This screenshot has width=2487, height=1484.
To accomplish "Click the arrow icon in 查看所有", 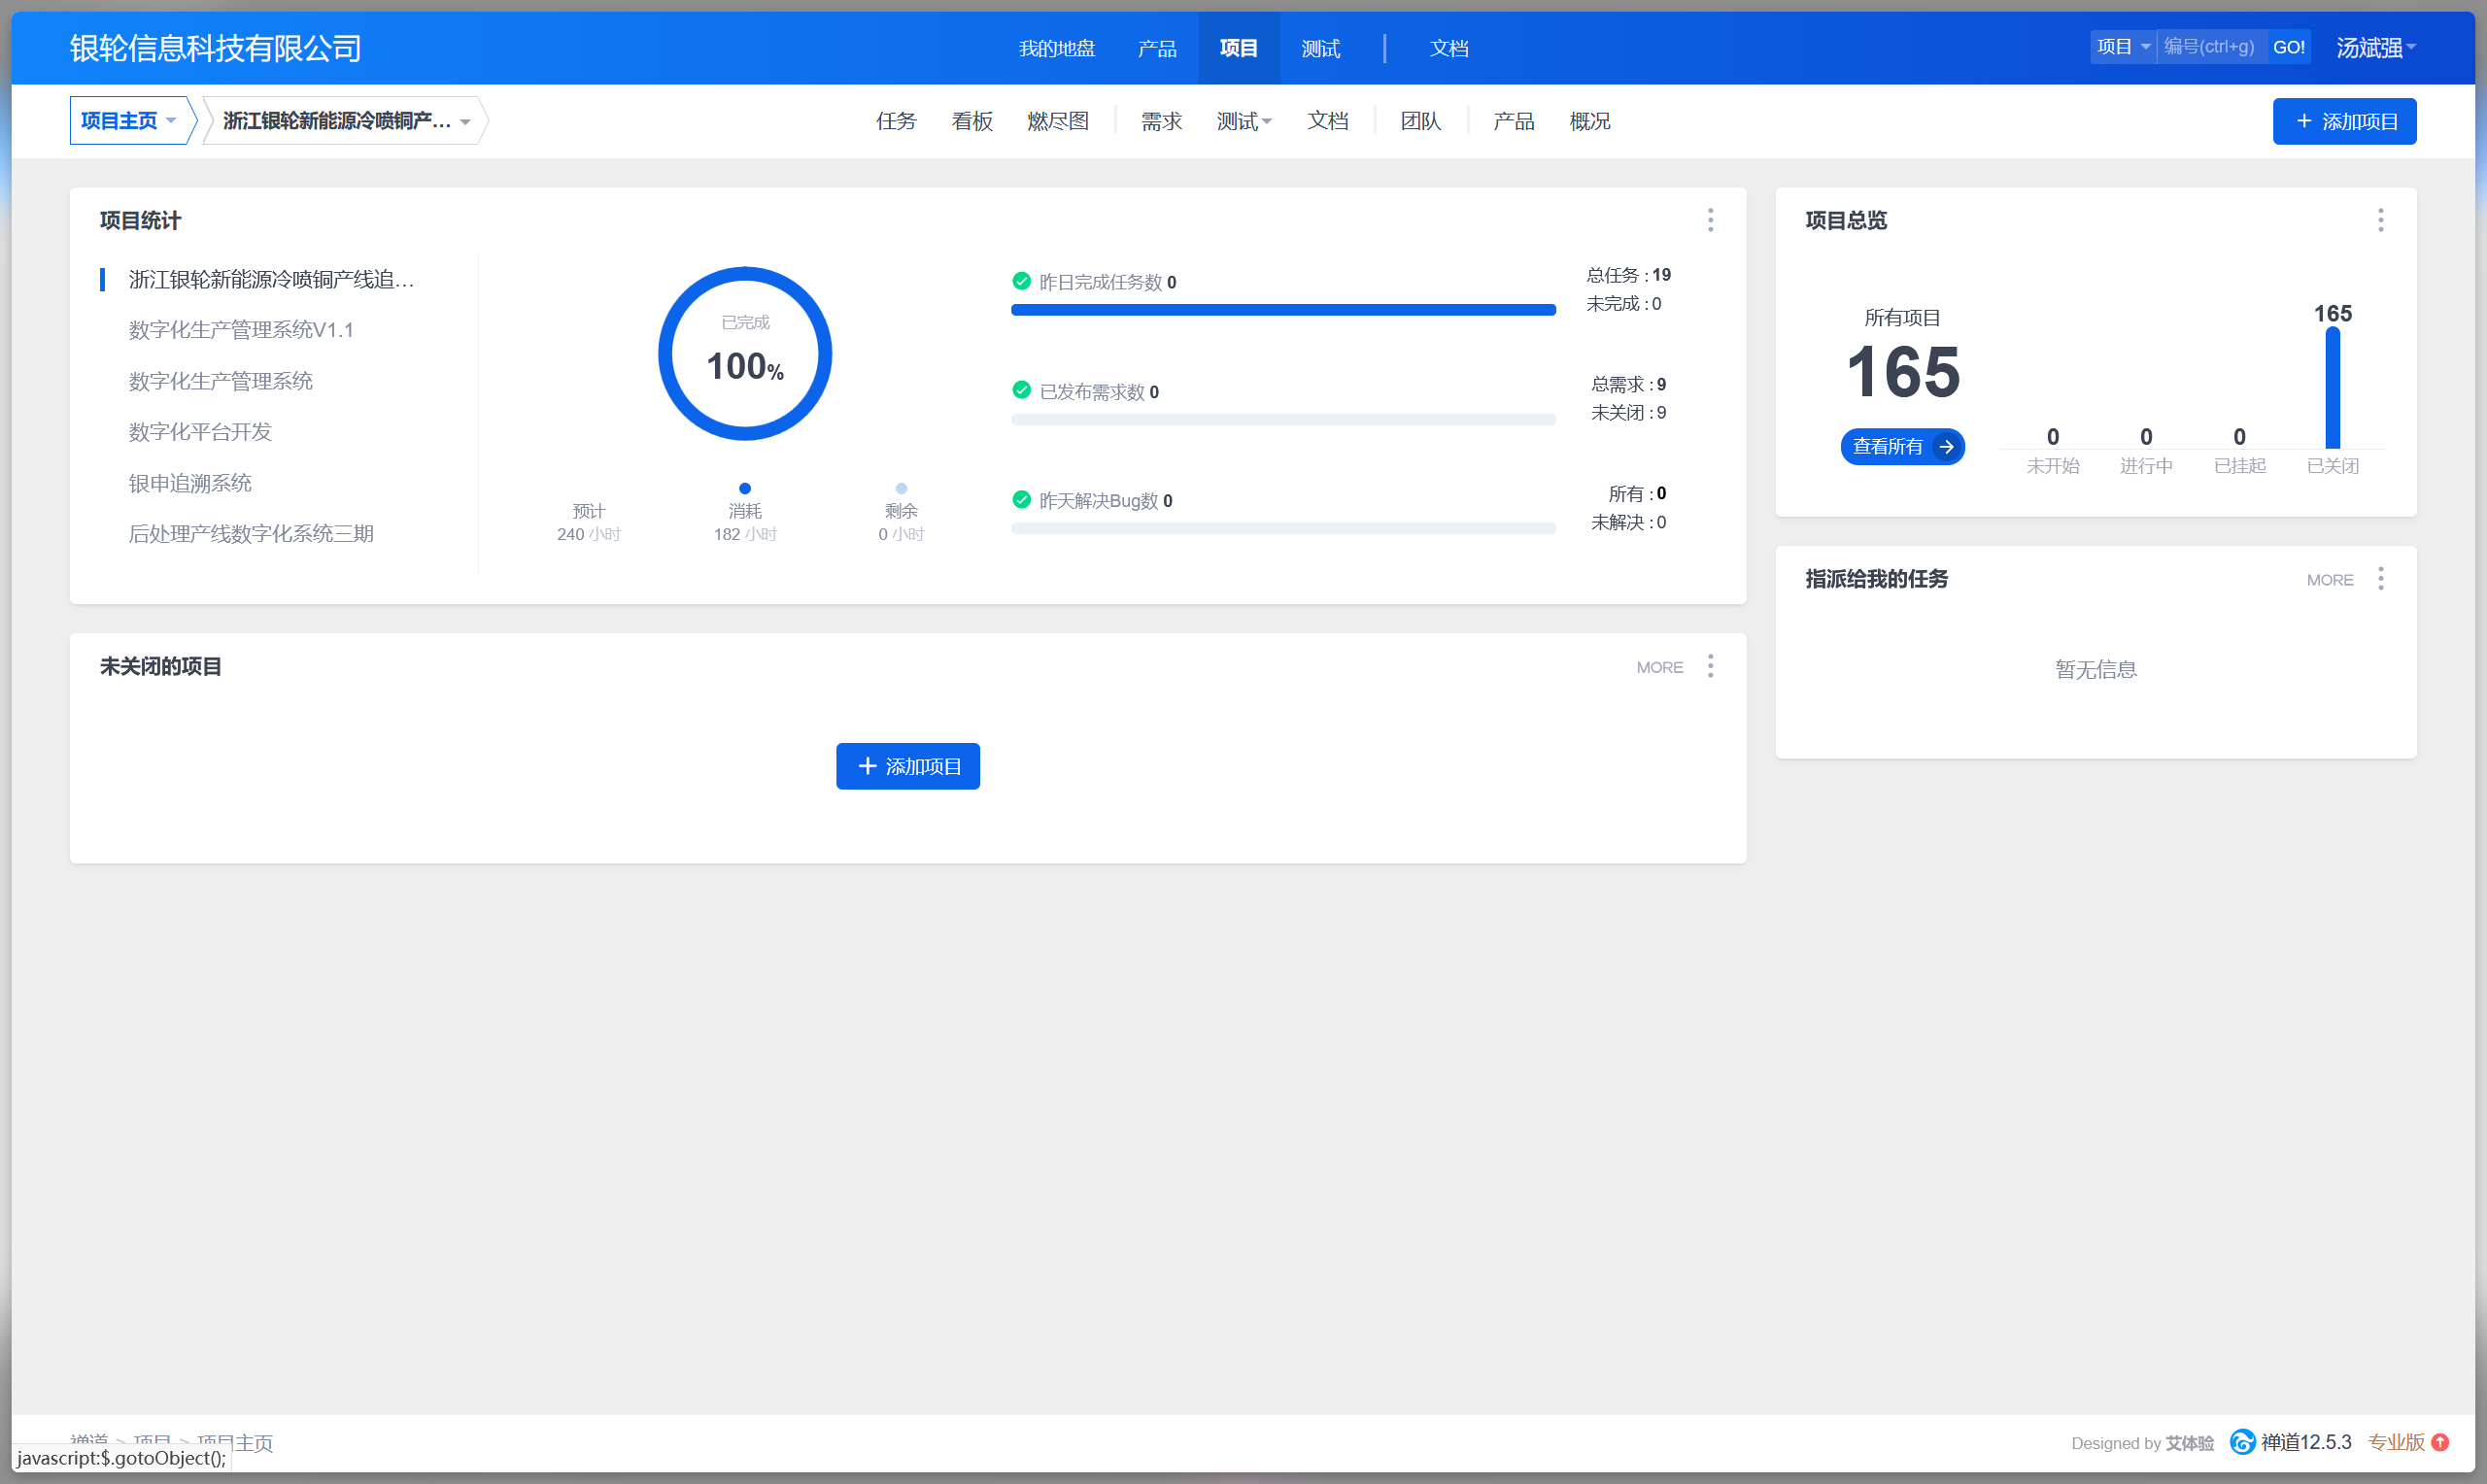I will [x=1946, y=447].
